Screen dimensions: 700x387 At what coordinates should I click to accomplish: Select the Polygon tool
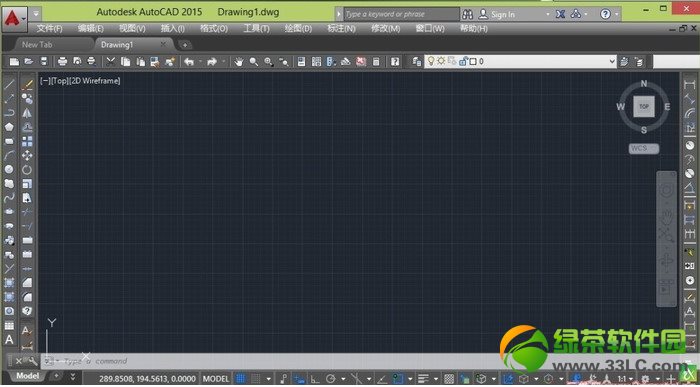click(9, 127)
